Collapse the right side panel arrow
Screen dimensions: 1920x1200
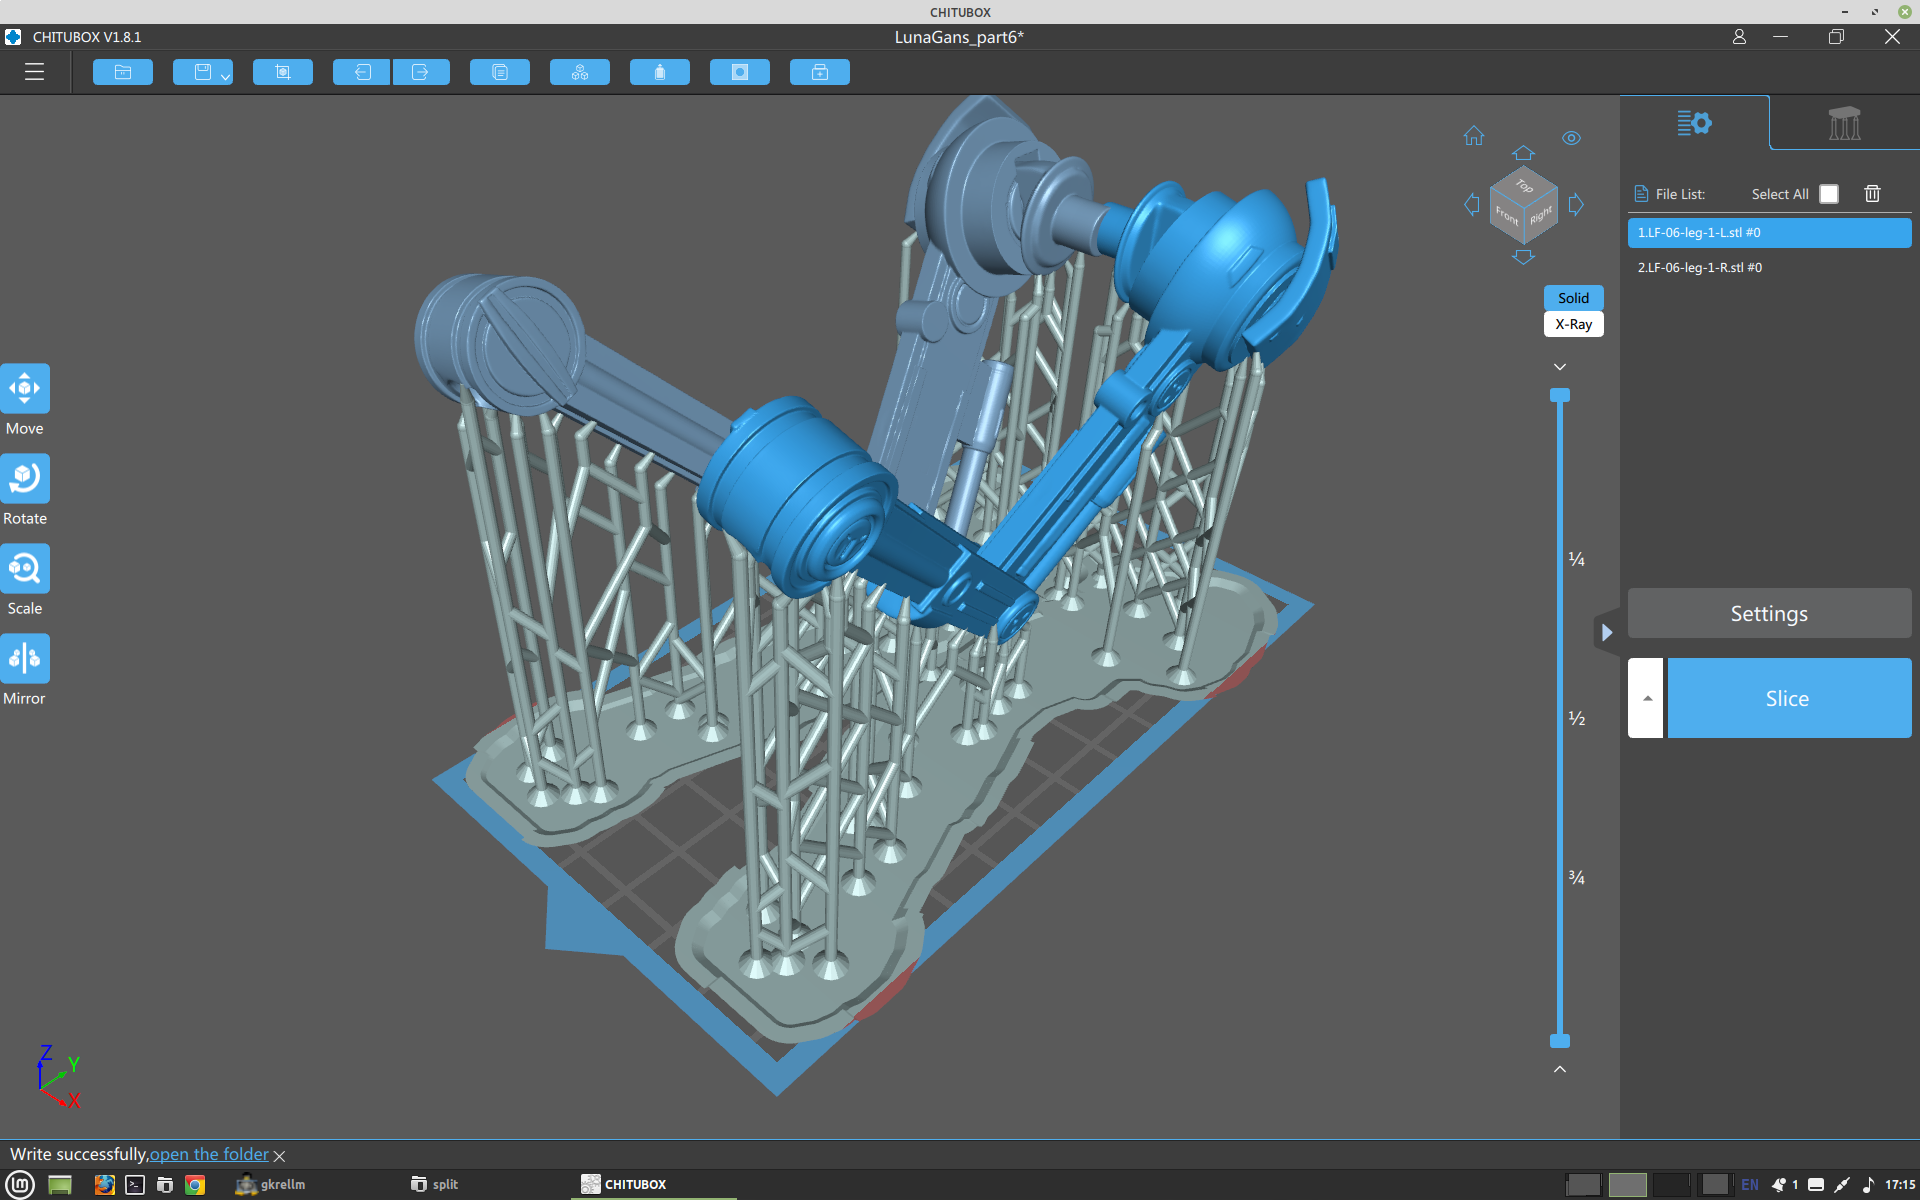coord(1606,632)
